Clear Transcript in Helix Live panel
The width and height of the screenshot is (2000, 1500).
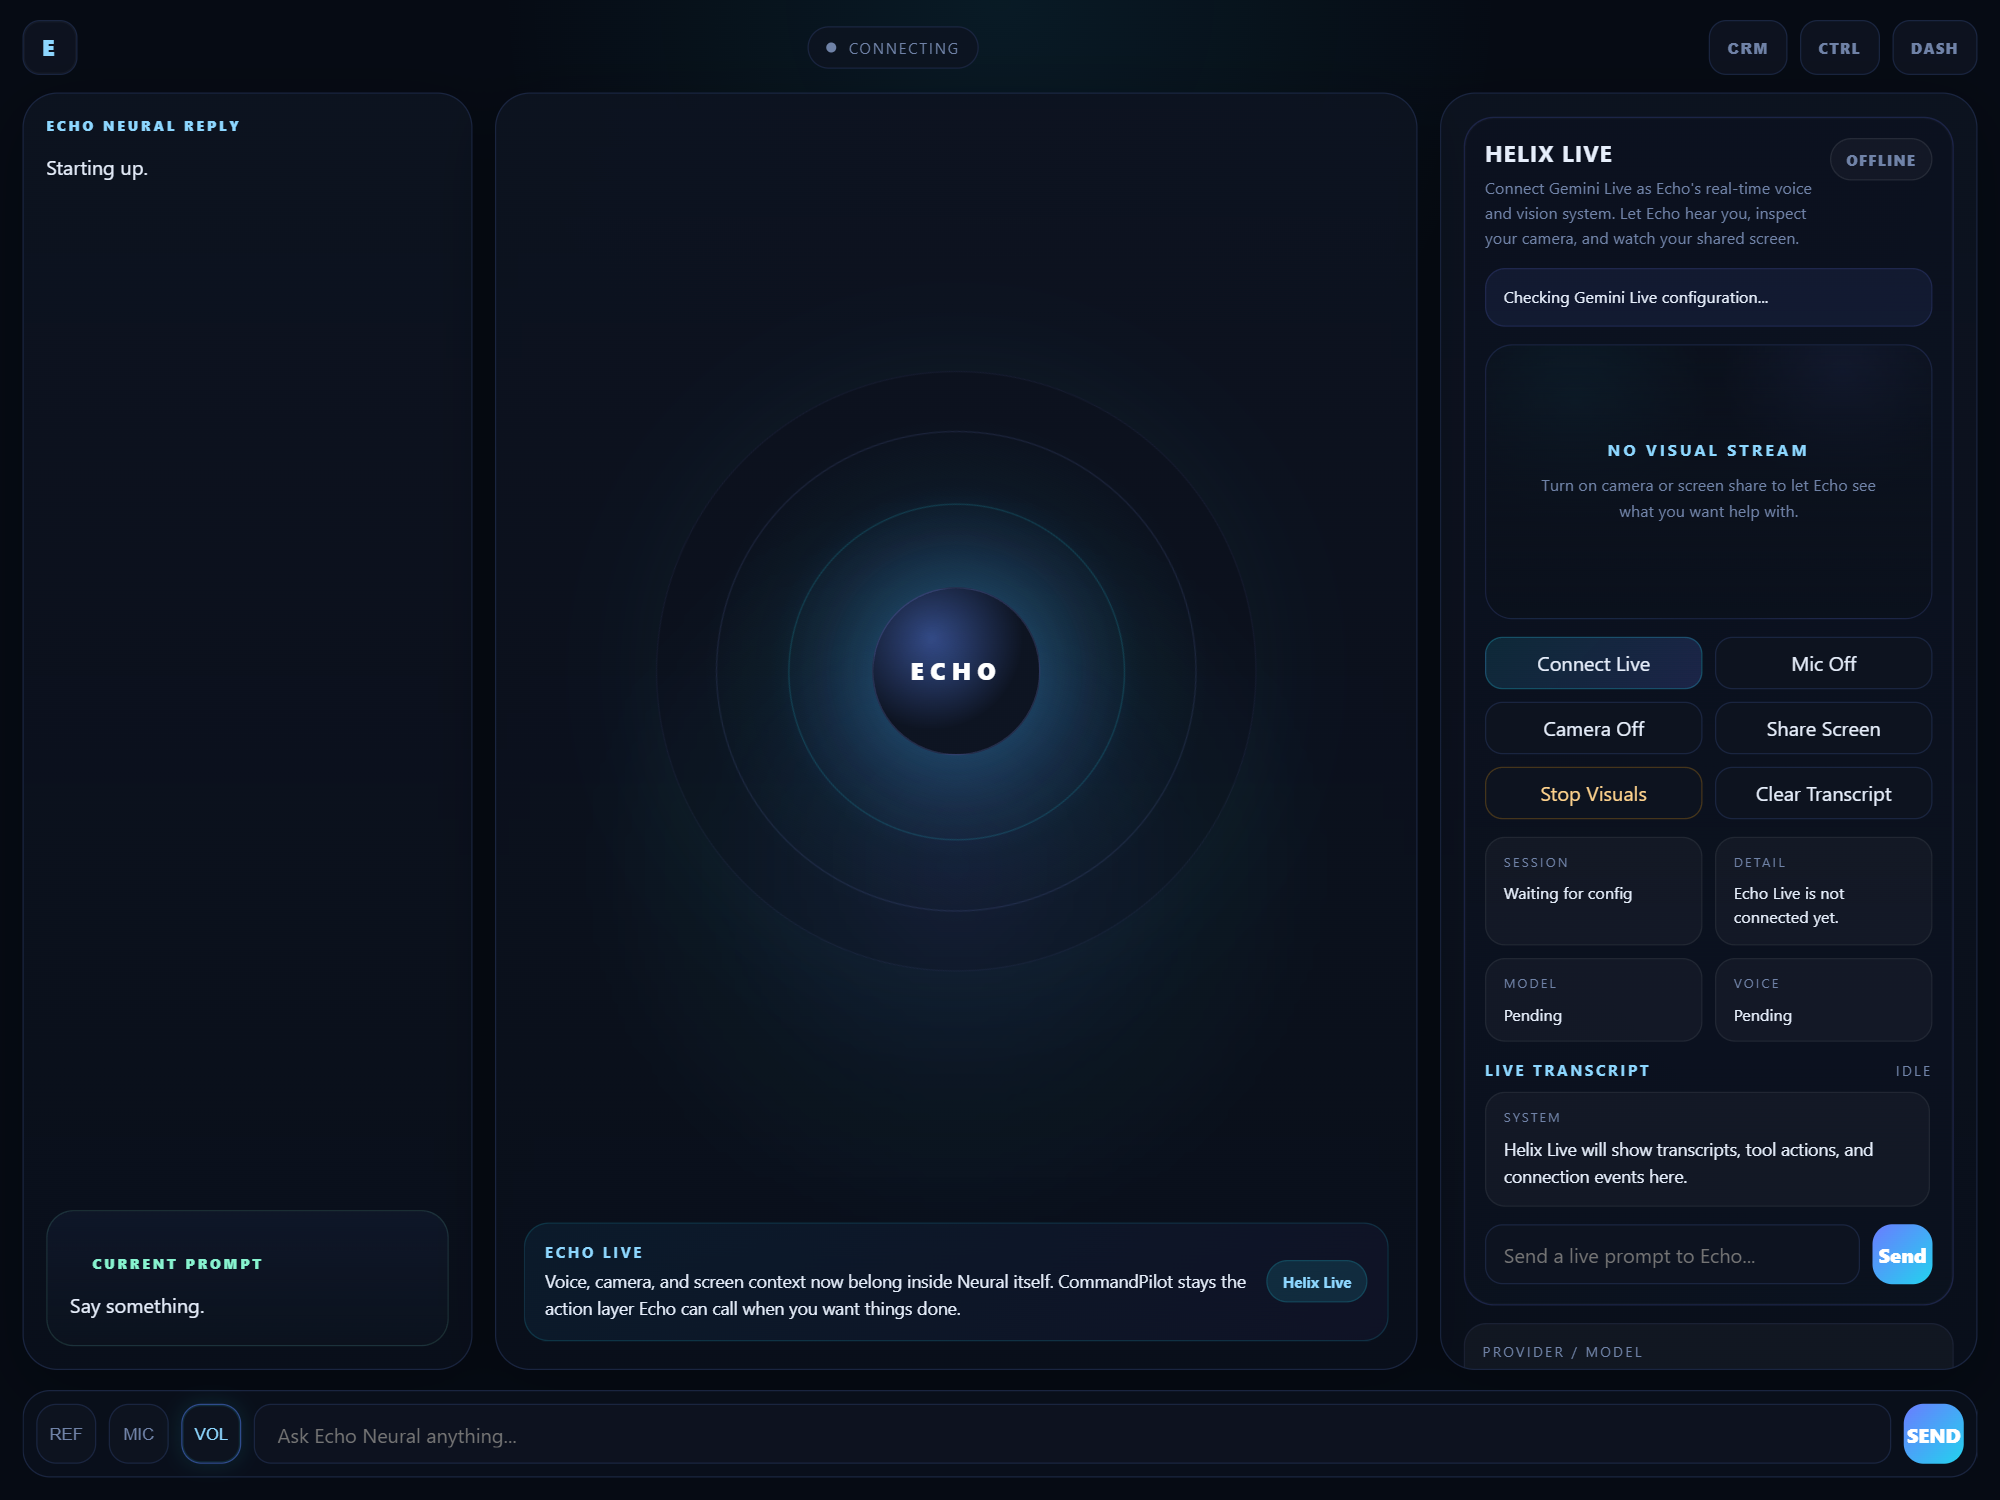(x=1823, y=793)
